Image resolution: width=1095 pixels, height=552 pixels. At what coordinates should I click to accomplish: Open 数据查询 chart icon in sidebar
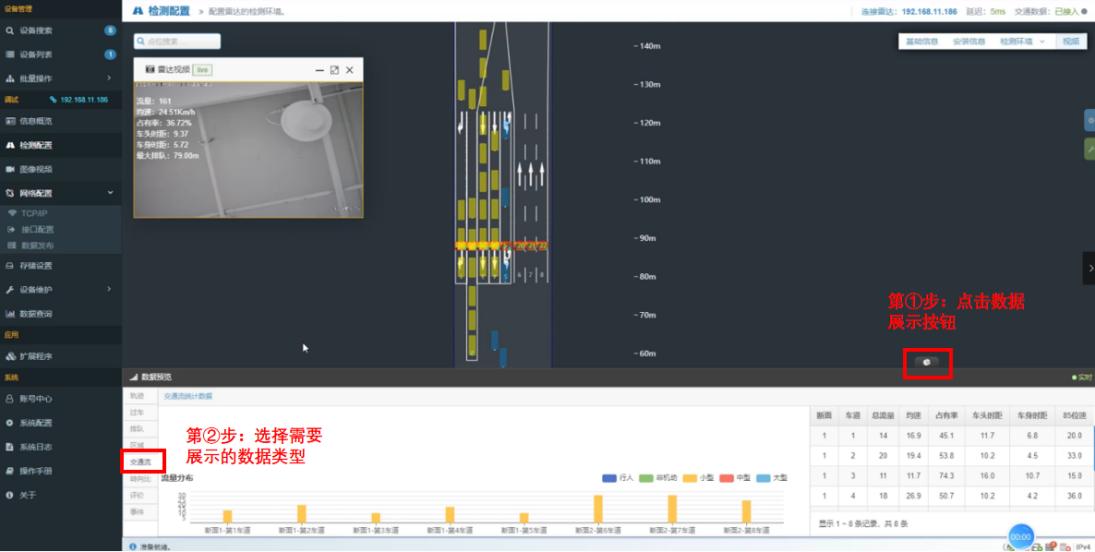coord(10,314)
